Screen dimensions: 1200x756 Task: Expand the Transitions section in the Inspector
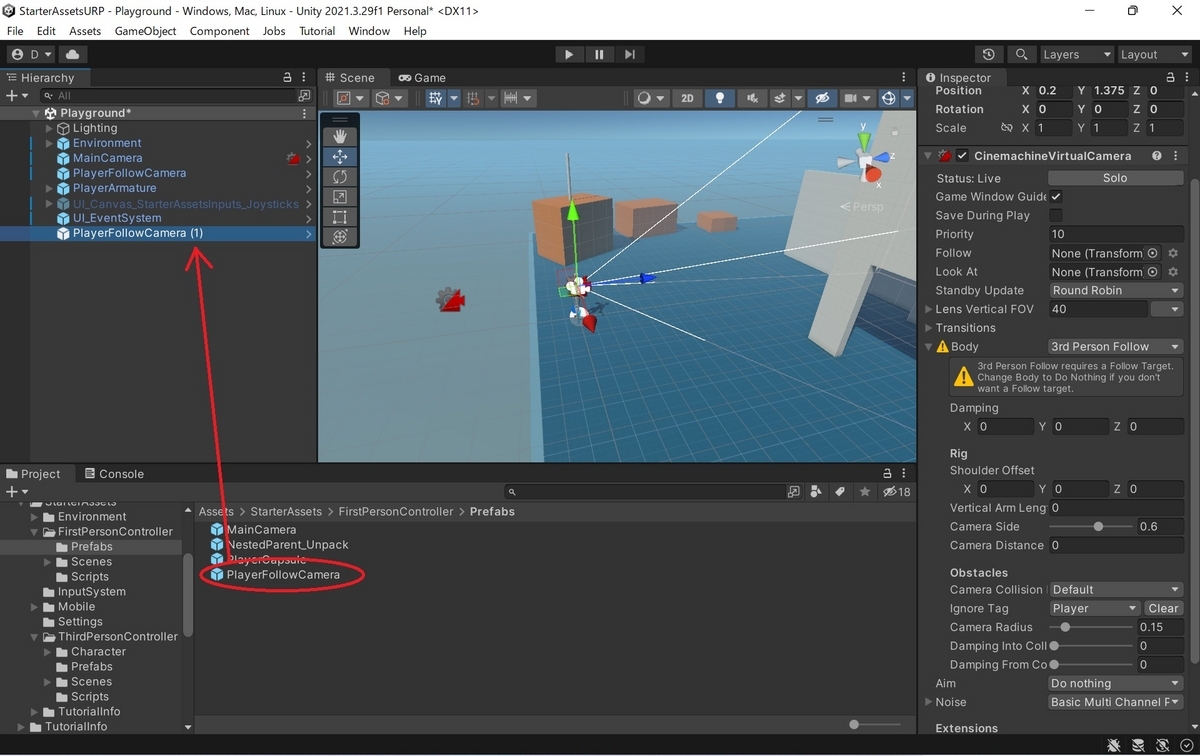pos(928,327)
